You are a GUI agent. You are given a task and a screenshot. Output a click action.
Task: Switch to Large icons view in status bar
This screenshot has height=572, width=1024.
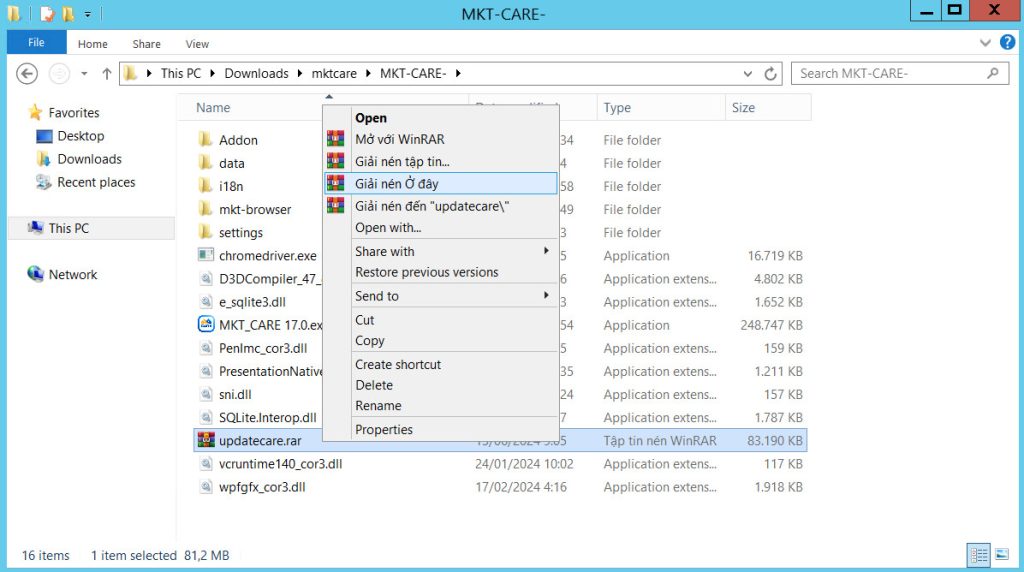[x=1002, y=555]
